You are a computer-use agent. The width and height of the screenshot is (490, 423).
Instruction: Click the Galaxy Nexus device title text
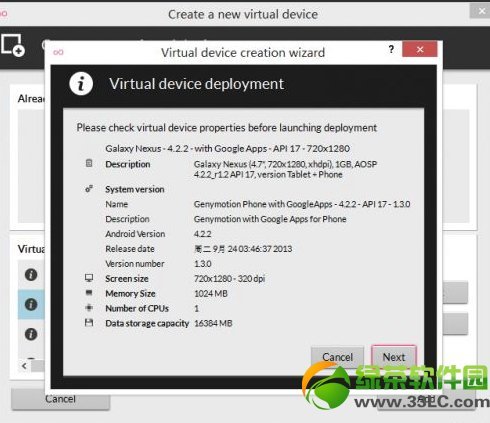pos(227,149)
